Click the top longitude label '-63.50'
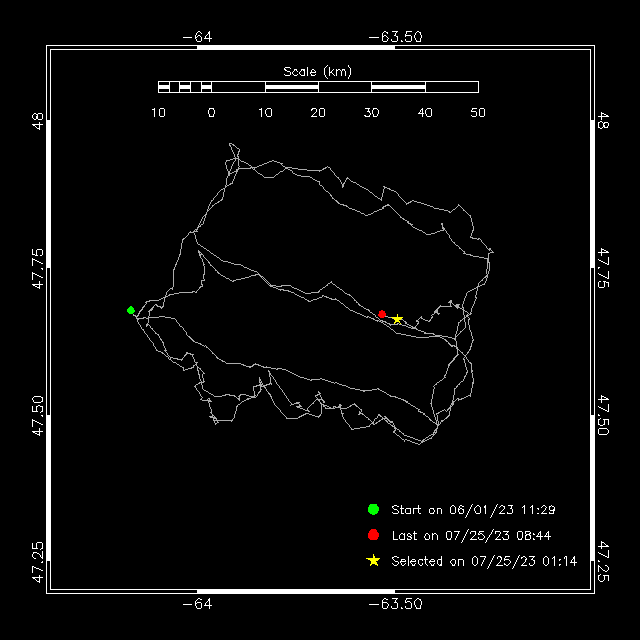The height and width of the screenshot is (640, 640). 395,37
